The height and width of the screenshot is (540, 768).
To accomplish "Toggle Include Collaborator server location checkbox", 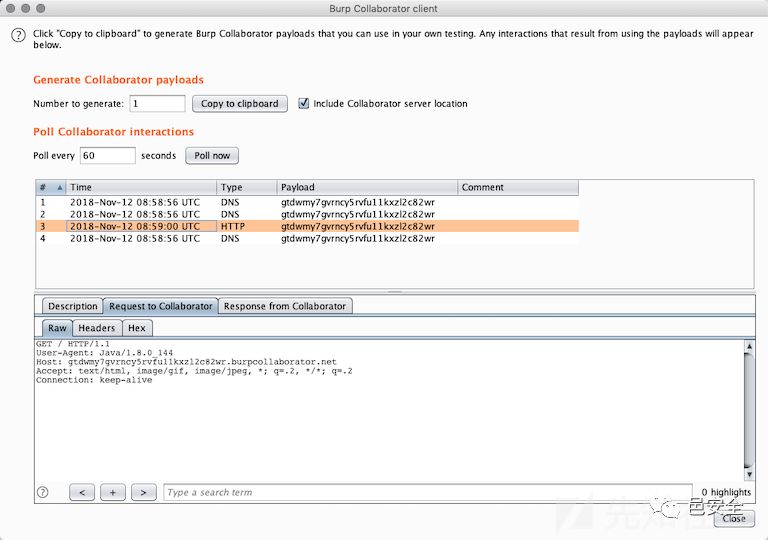I will click(x=304, y=103).
